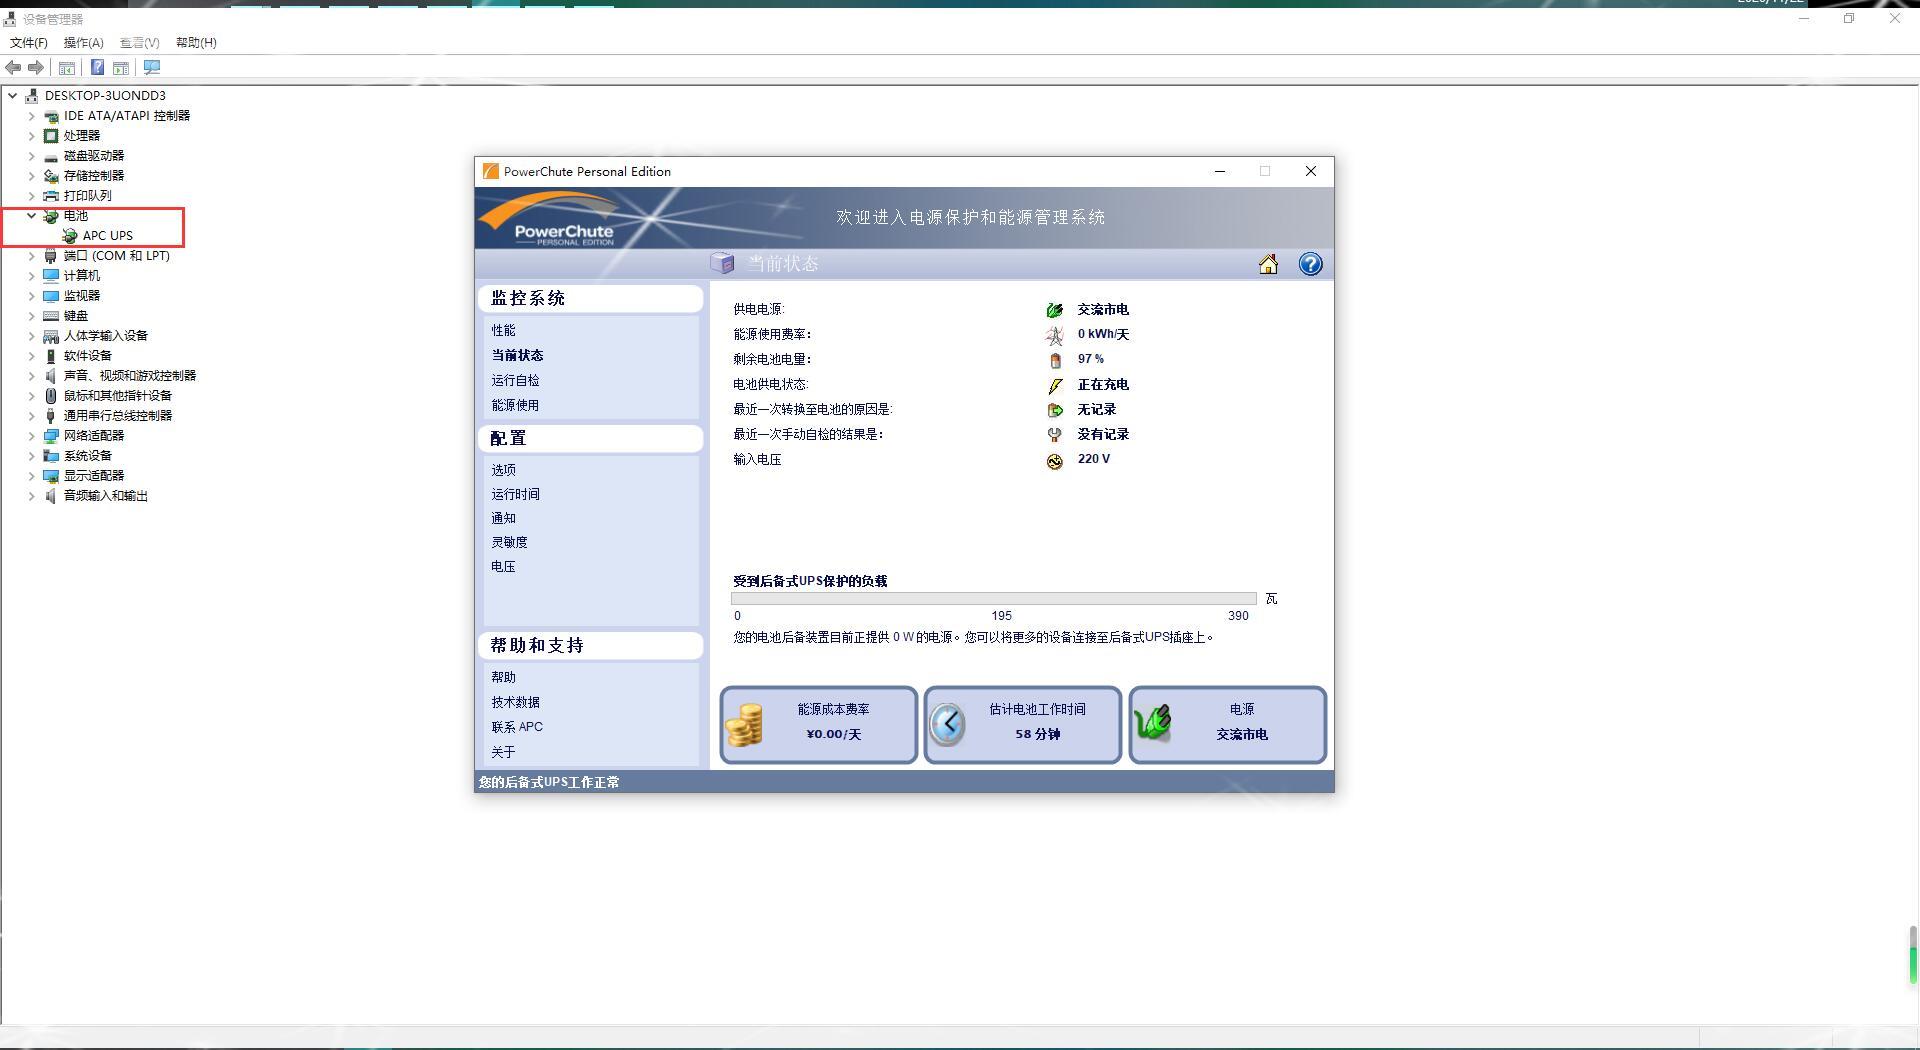Expand the 显示适配器 node
This screenshot has width=1920, height=1050.
31,475
